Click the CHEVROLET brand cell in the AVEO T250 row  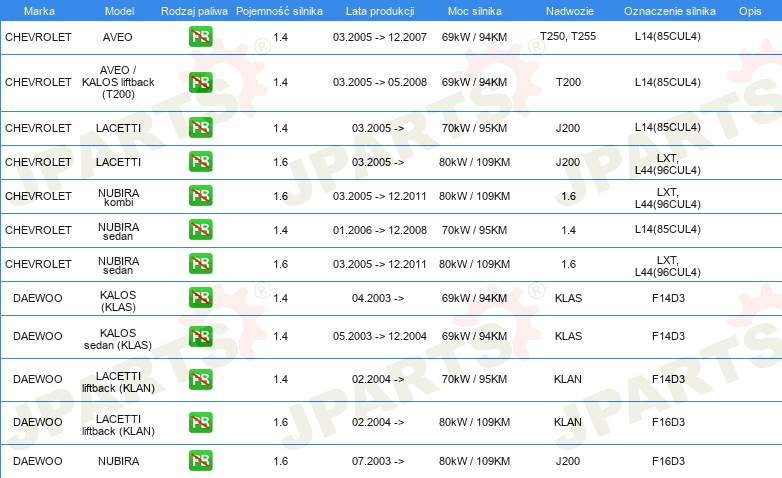click(38, 37)
